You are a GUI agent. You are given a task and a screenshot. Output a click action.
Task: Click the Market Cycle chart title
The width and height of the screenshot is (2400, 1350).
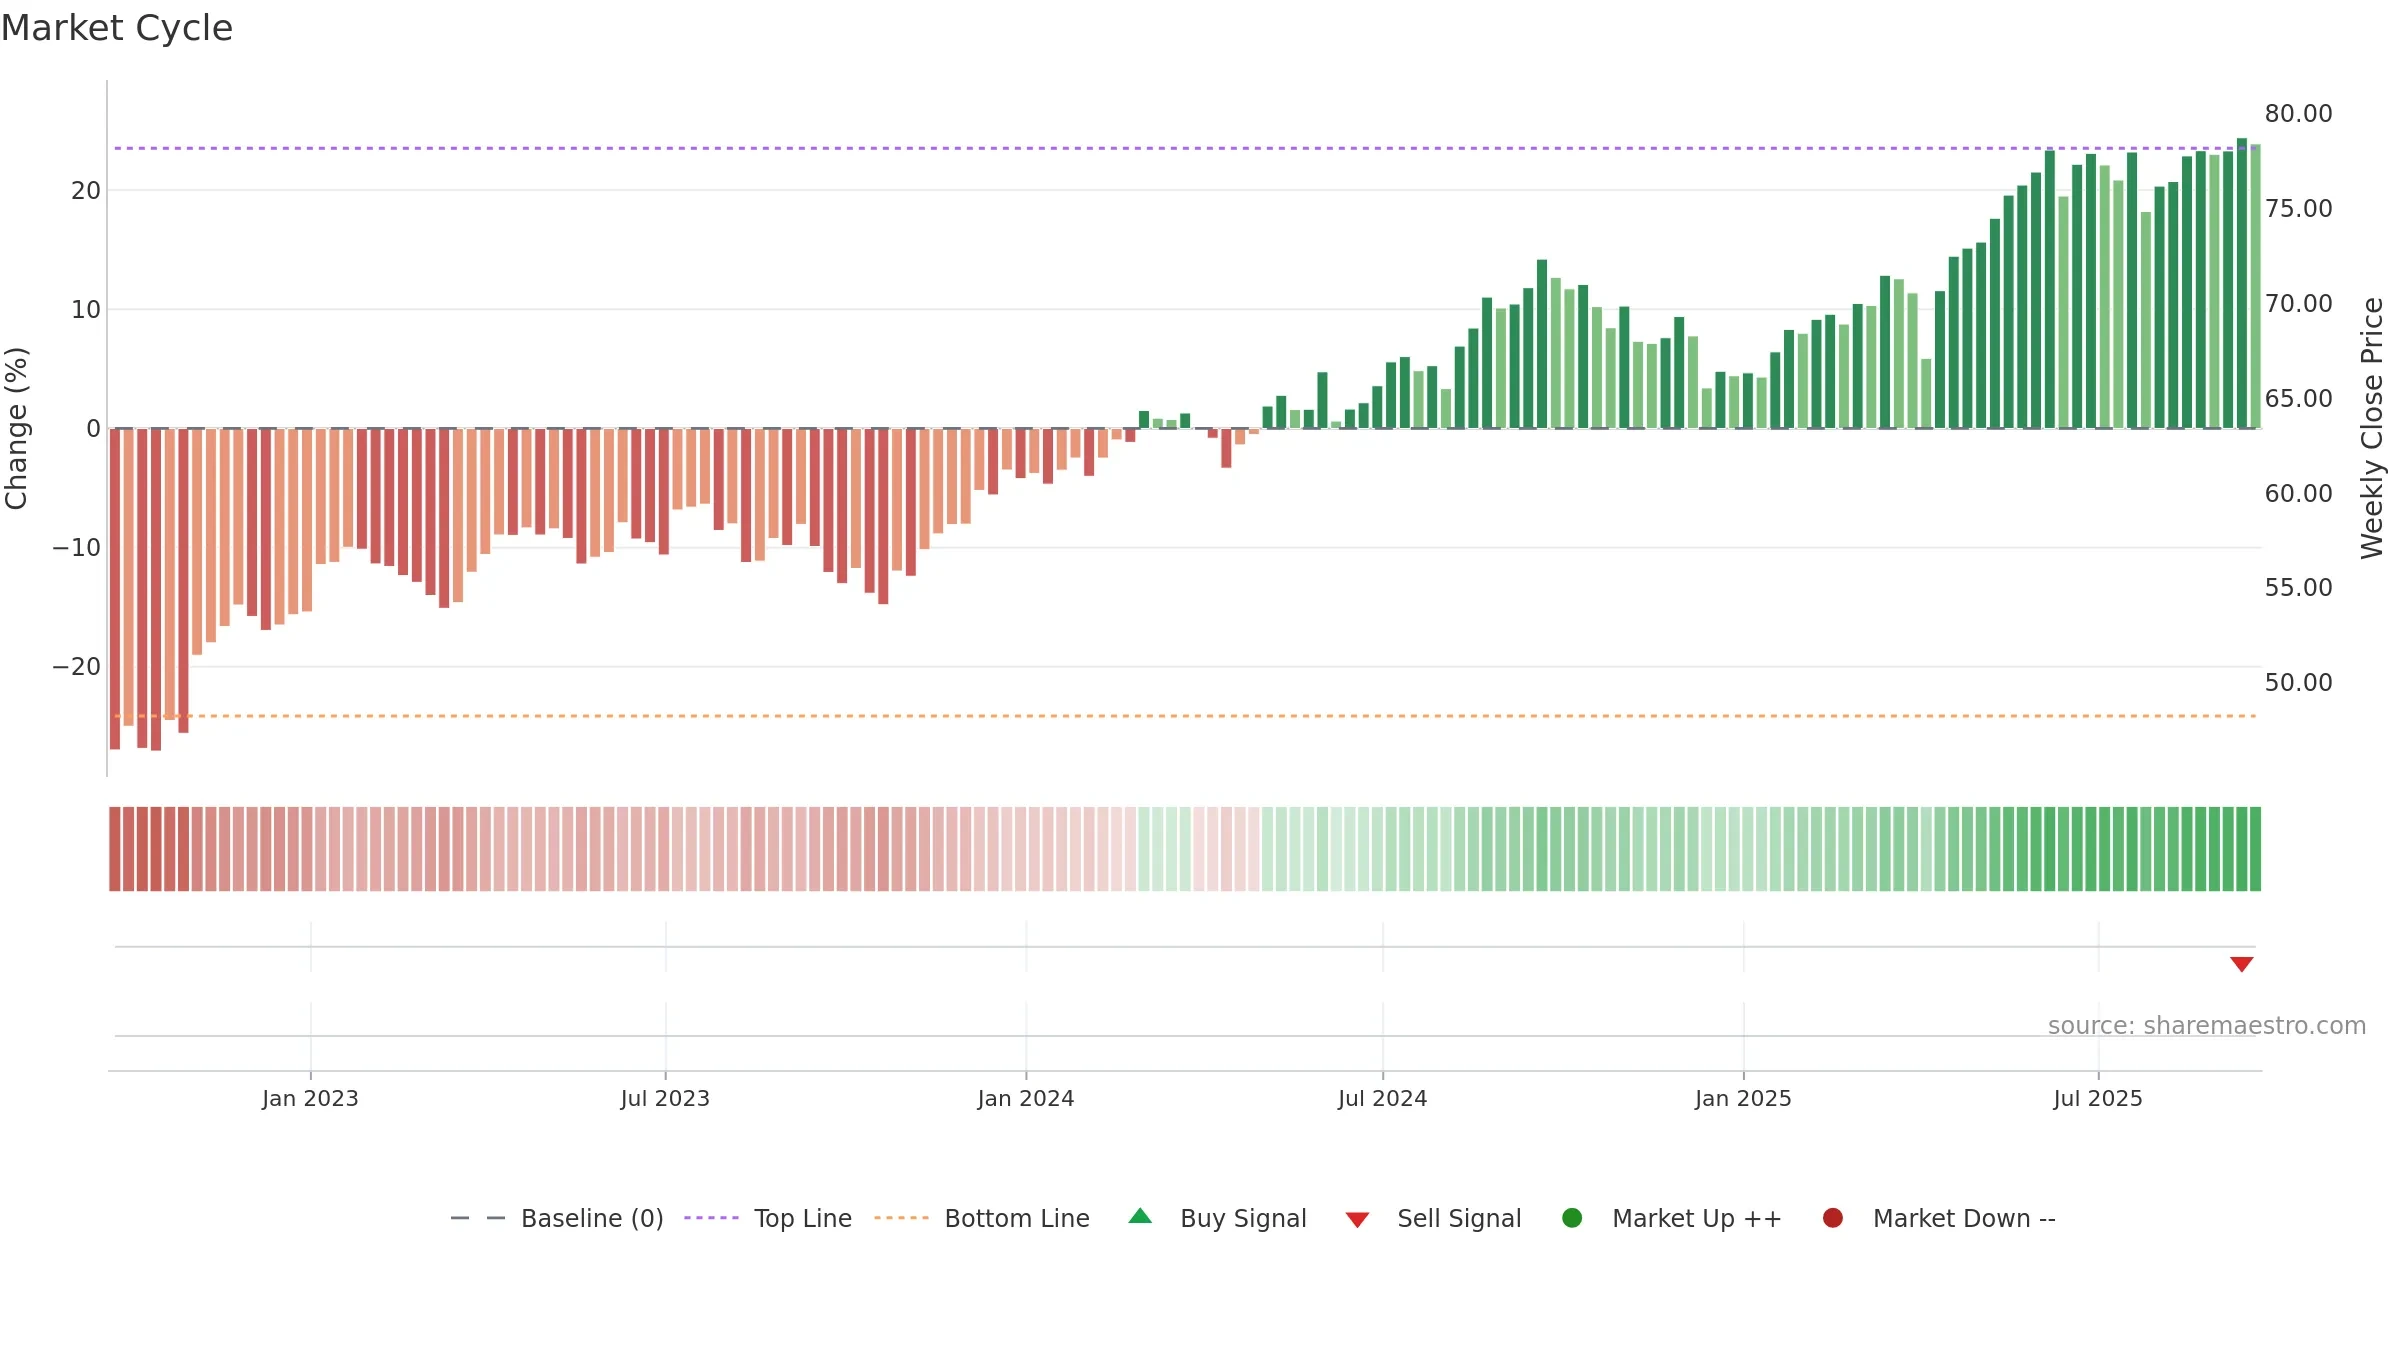(x=117, y=28)
